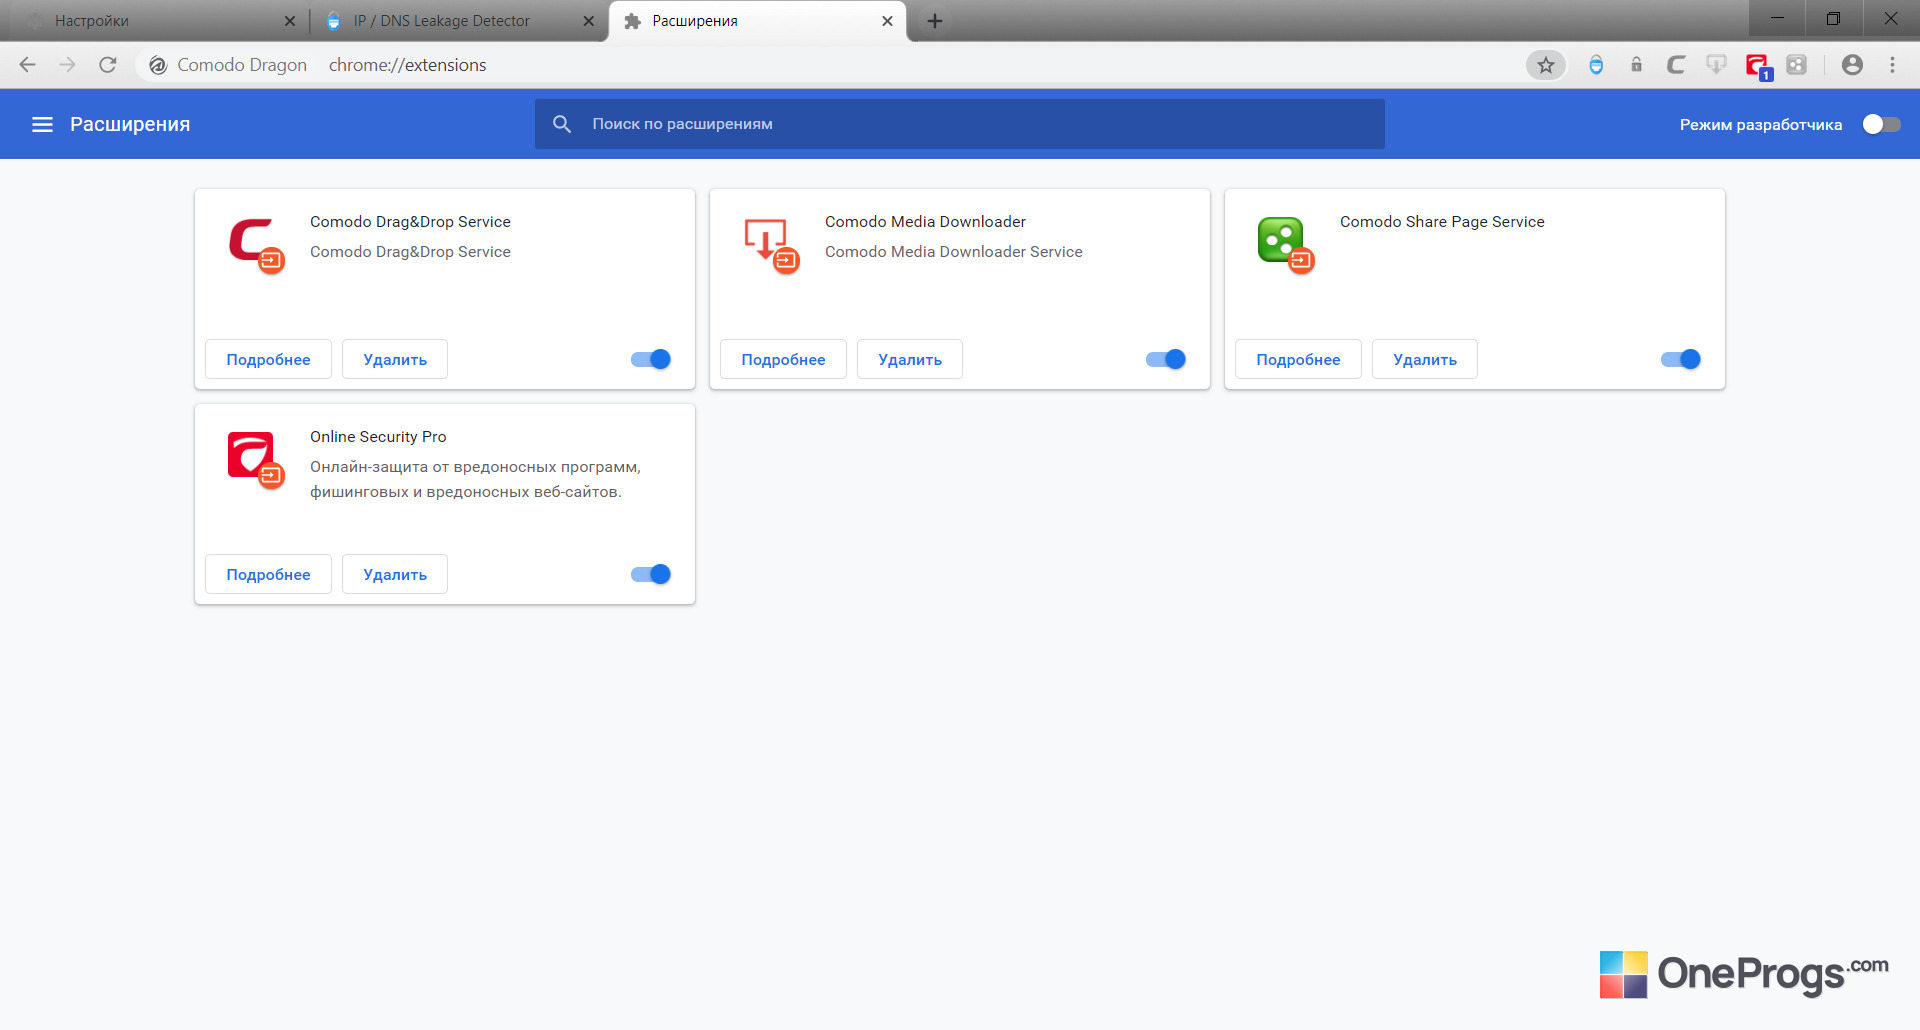Click the Comodo Media Downloader icon

(771, 245)
